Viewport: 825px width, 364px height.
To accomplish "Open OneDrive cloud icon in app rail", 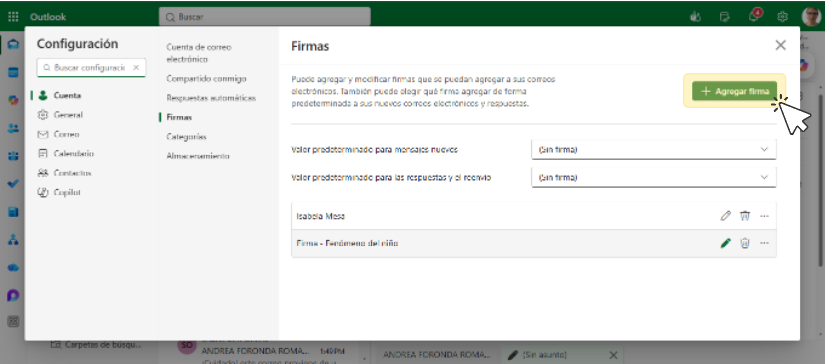I will point(13,268).
